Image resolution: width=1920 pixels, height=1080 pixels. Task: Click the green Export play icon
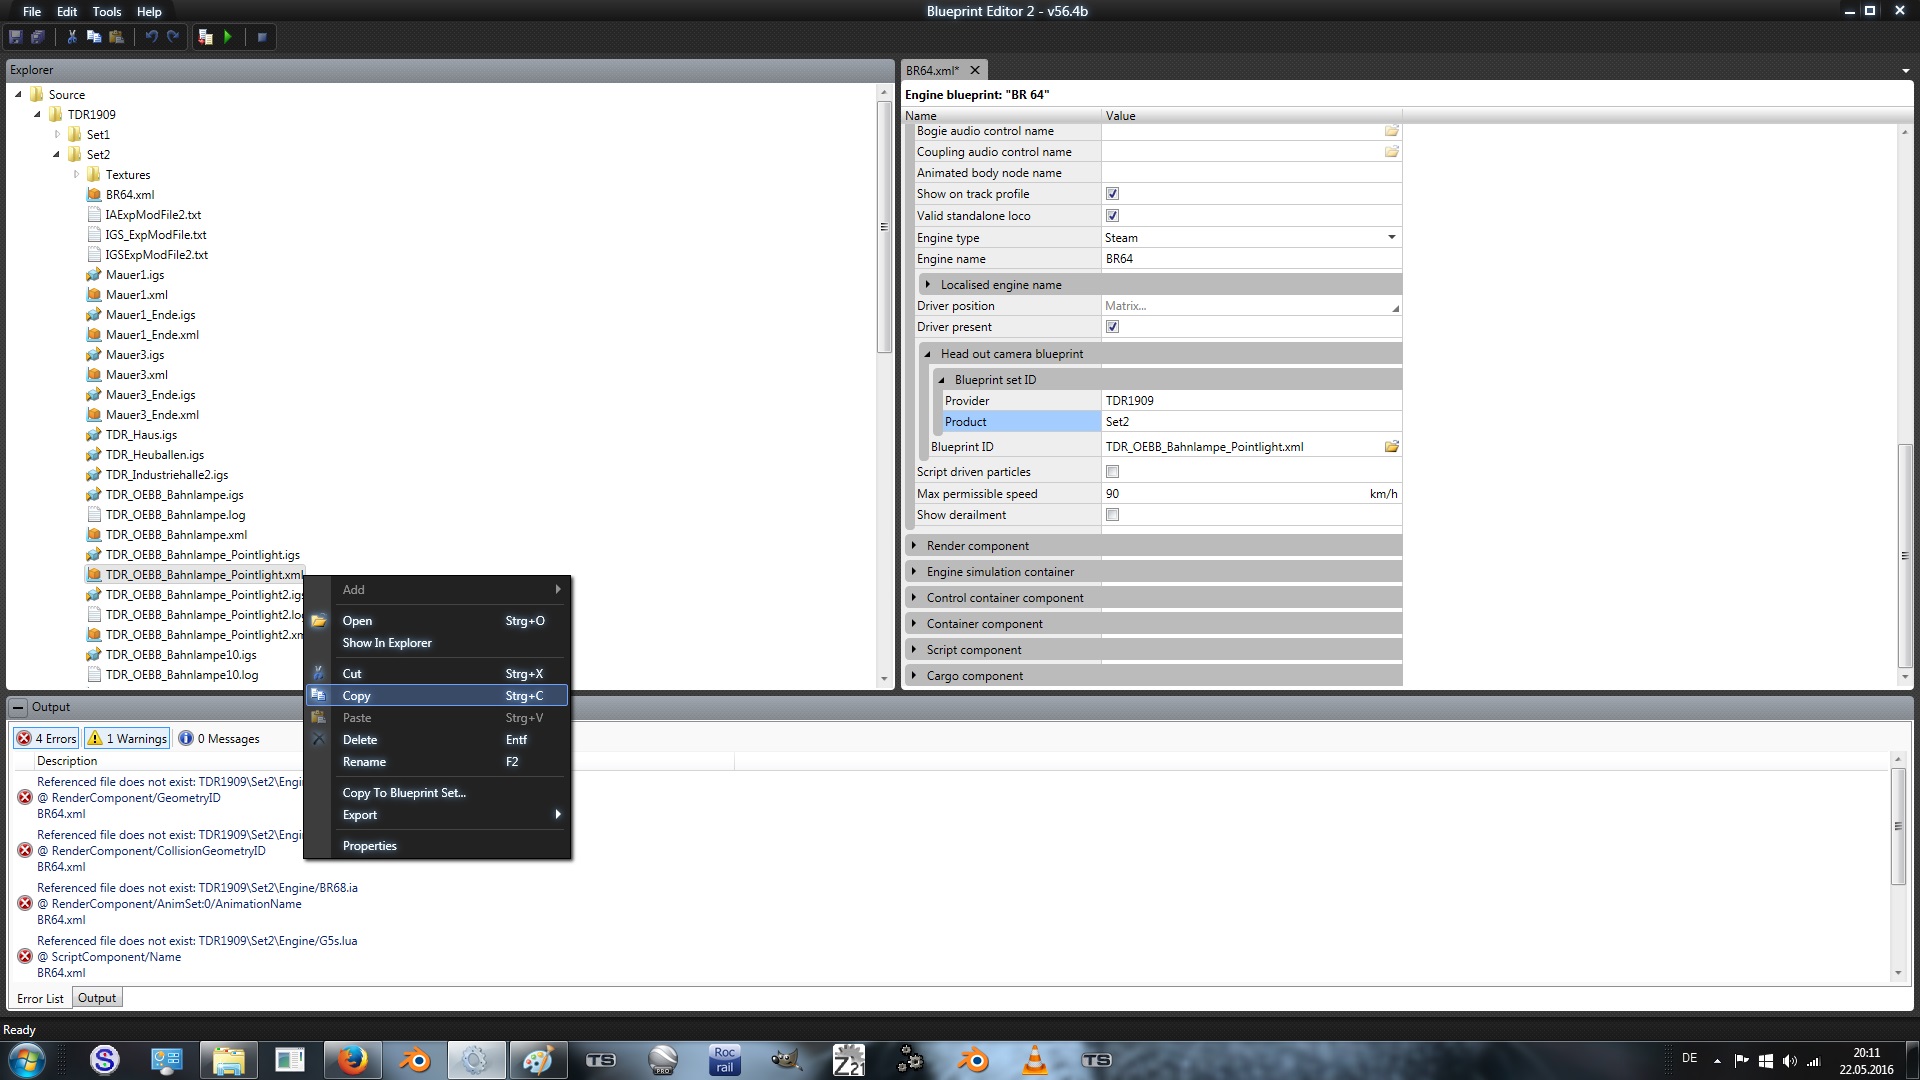tap(228, 37)
